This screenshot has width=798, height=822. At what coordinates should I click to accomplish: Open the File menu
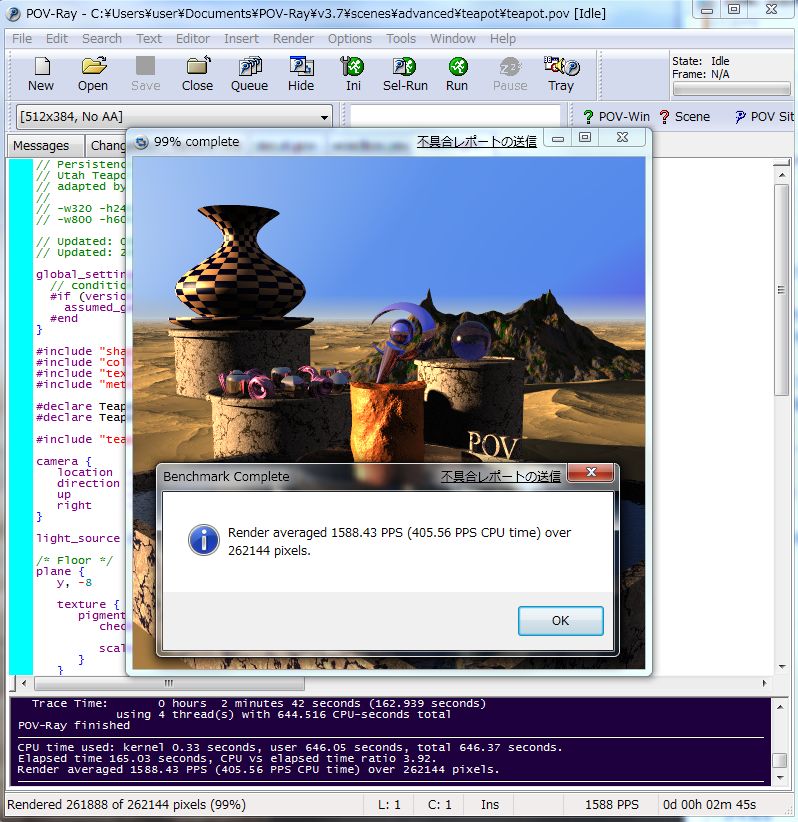click(x=22, y=39)
